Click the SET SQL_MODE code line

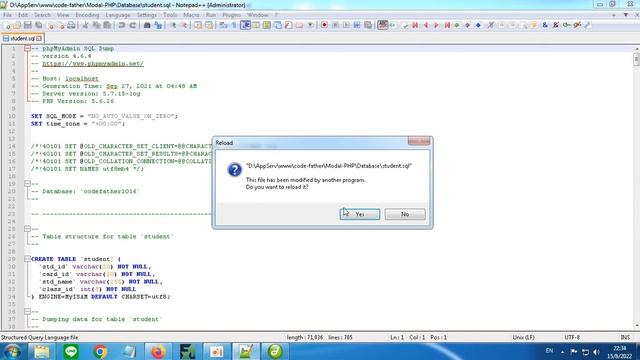coord(104,116)
